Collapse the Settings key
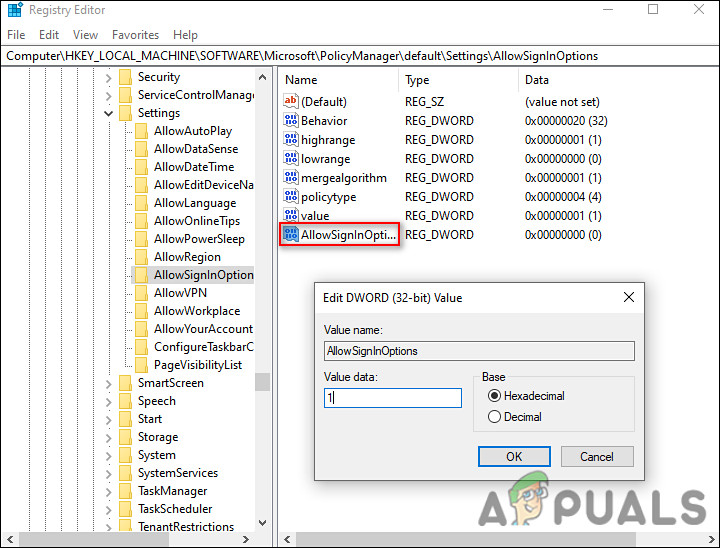This screenshot has height=548, width=720. pos(108,113)
